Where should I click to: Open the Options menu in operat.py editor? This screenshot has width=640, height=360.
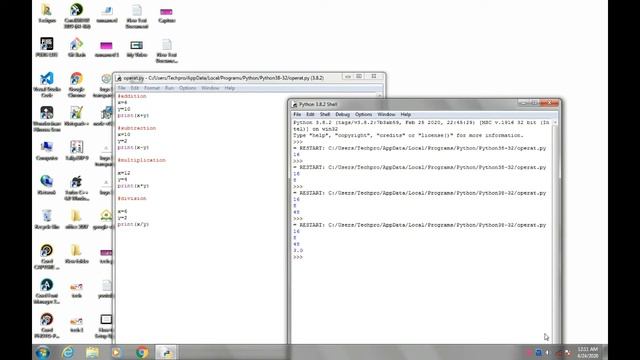pyautogui.click(x=188, y=88)
